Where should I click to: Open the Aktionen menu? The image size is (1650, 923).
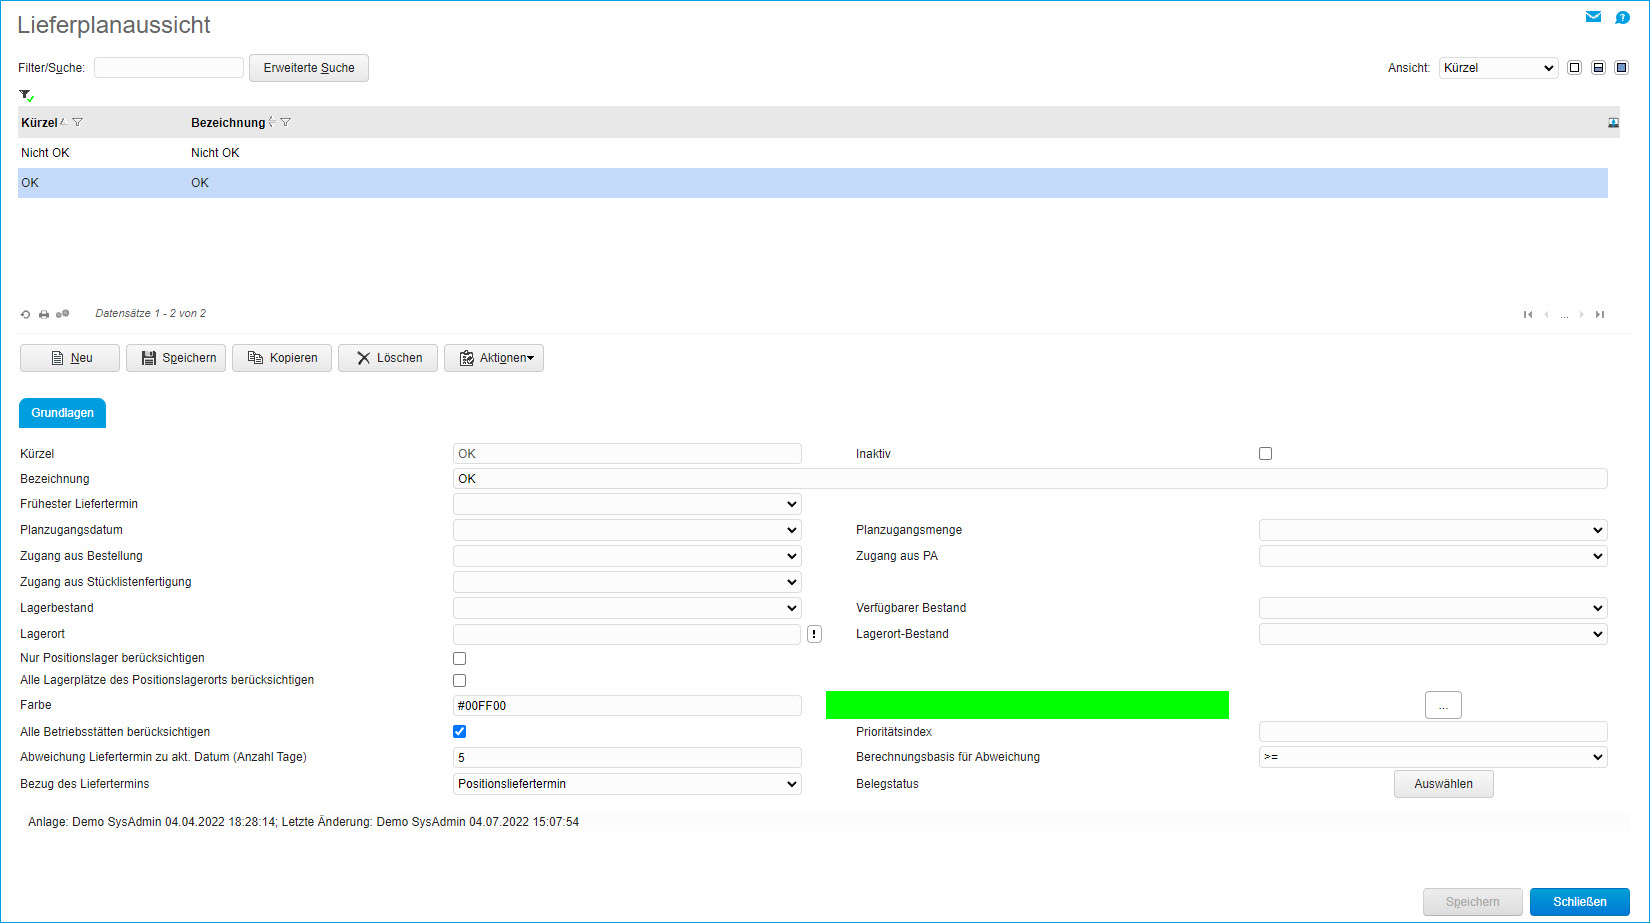pyautogui.click(x=494, y=358)
